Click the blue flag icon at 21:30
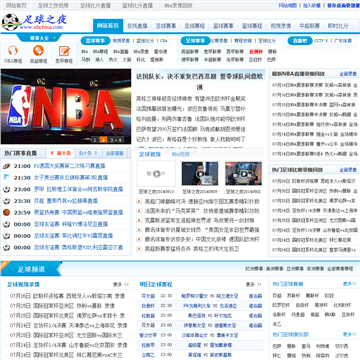The height and width of the screenshot is (360, 360). 6,177
